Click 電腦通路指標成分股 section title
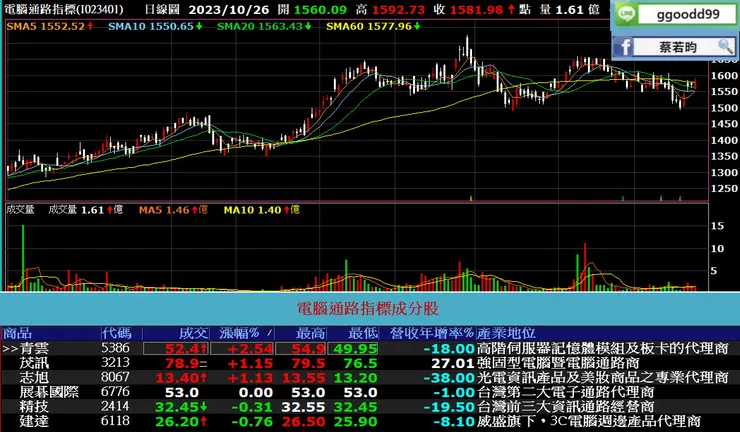This screenshot has height=432, width=740. [x=368, y=309]
